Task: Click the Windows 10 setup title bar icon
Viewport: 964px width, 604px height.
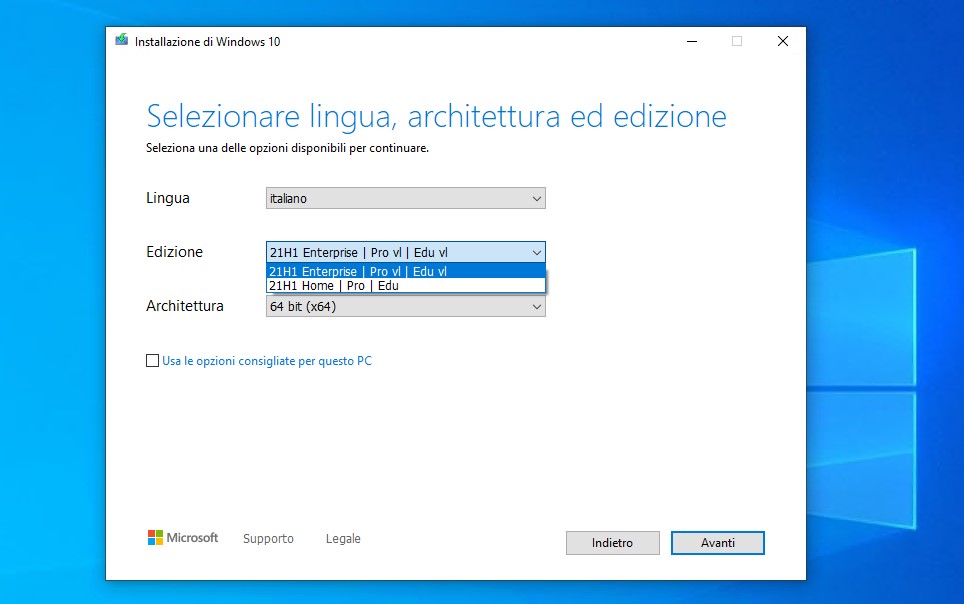Action: tap(122, 40)
